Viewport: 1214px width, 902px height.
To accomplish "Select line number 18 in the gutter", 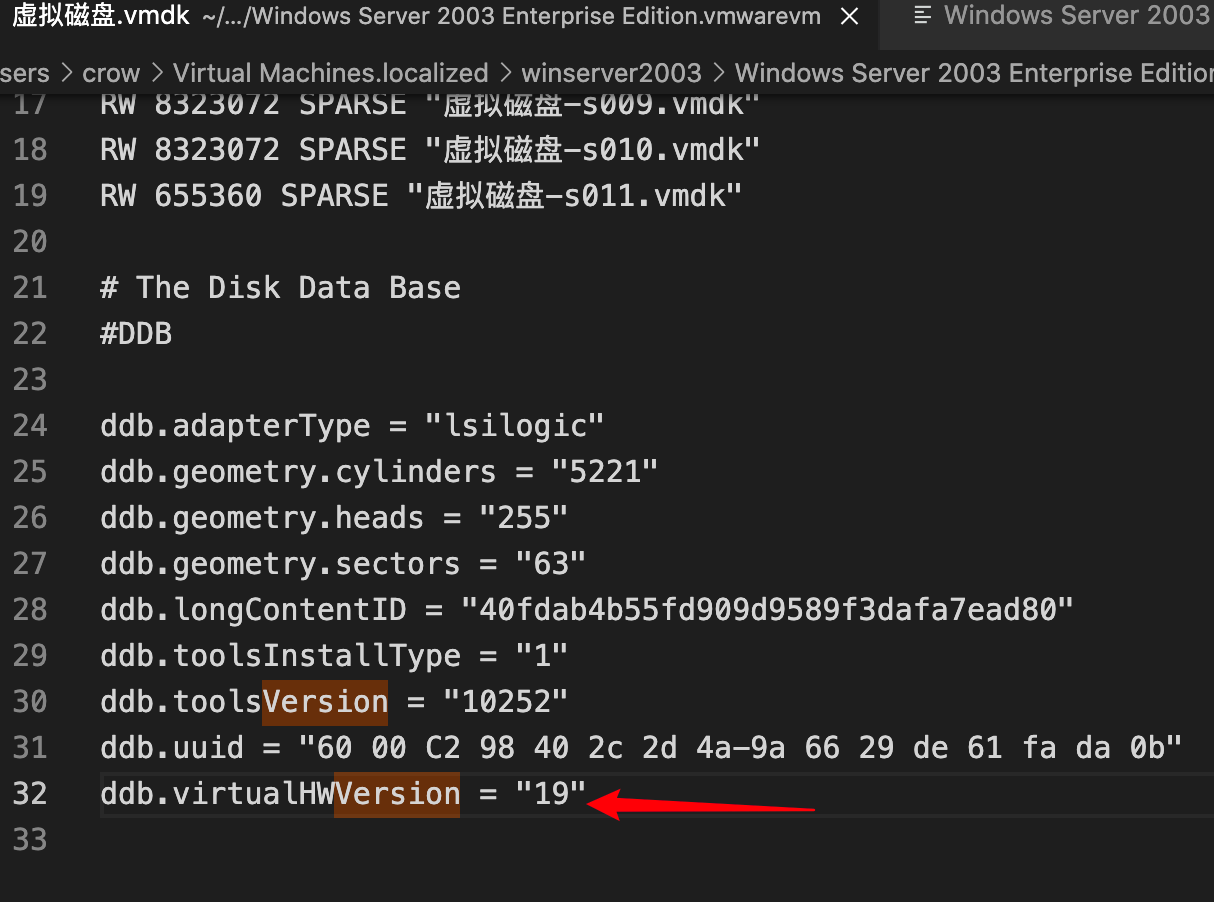I will (30, 149).
